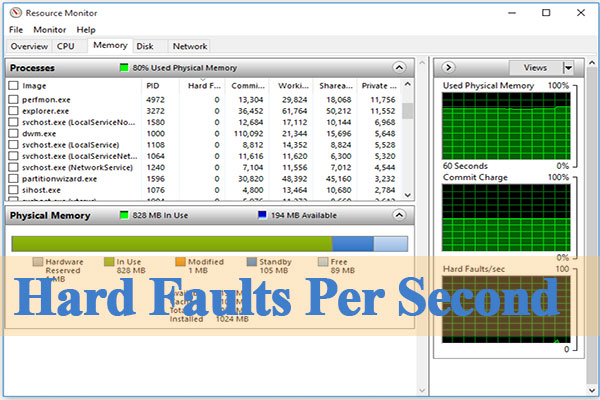Viewport: 600px width, 400px height.
Task: Check the svchost.exe (LocalServiceNet...) checkbox
Action: [x=13, y=156]
